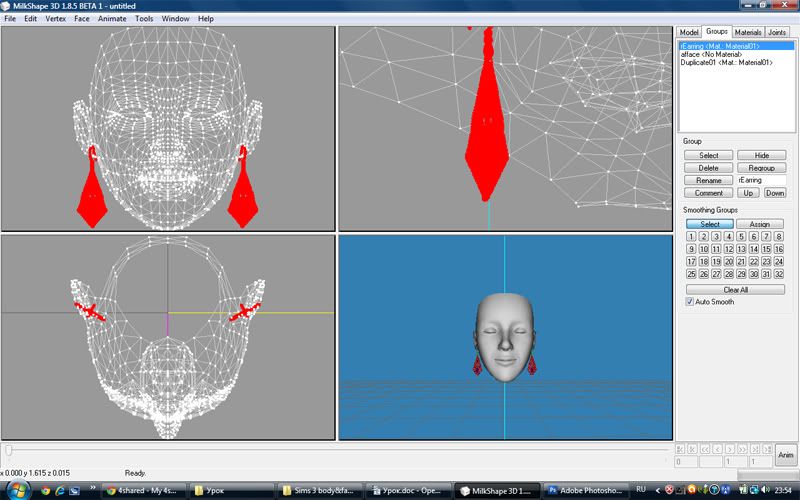Click the rewind double arrow icon
Image resolution: width=800 pixels, height=500 pixels.
pyautogui.click(x=705, y=449)
